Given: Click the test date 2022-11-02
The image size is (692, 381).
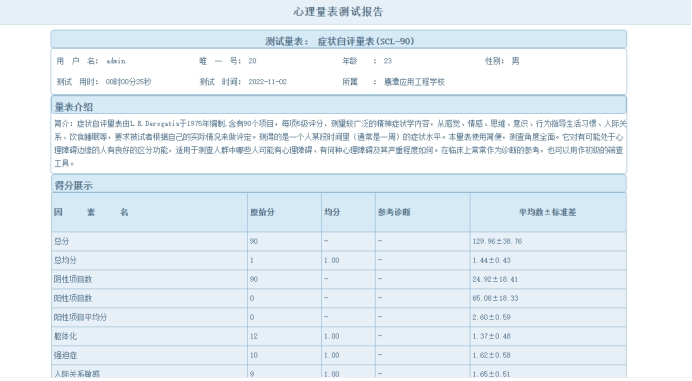Looking at the screenshot, I should click(267, 82).
